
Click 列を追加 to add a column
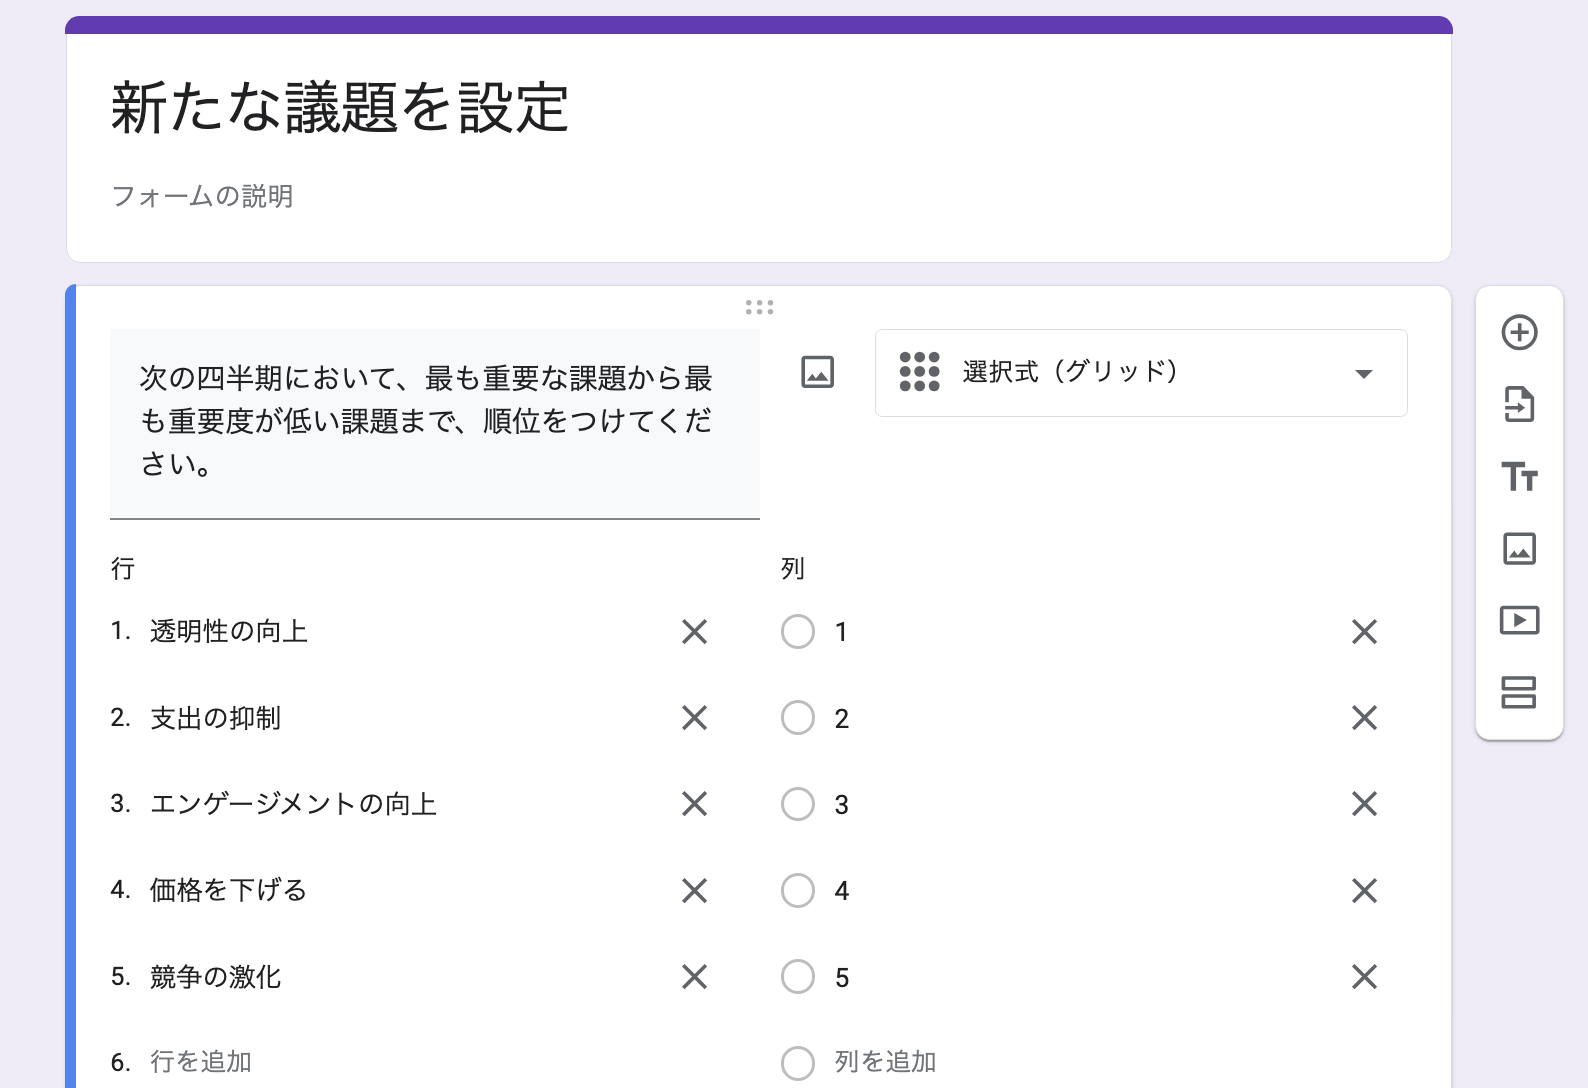pos(885,1062)
